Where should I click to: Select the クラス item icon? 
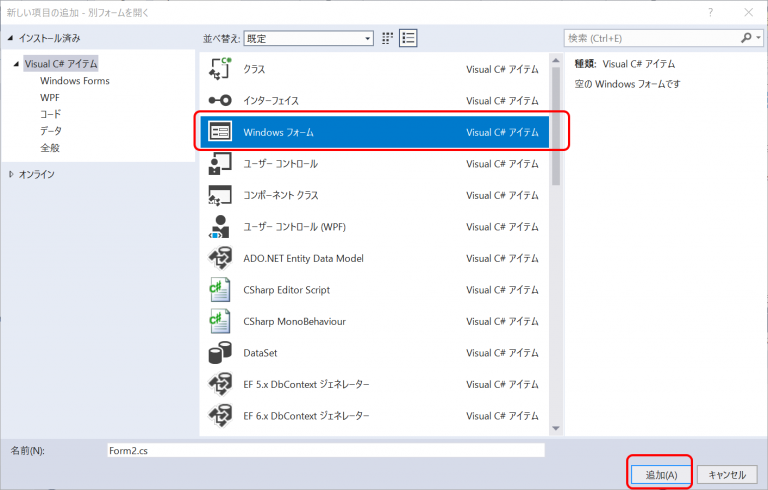click(220, 69)
